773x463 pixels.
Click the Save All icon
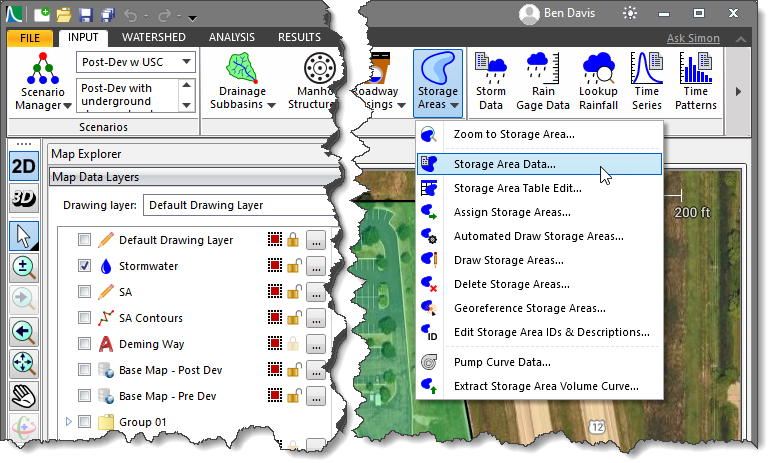(107, 15)
